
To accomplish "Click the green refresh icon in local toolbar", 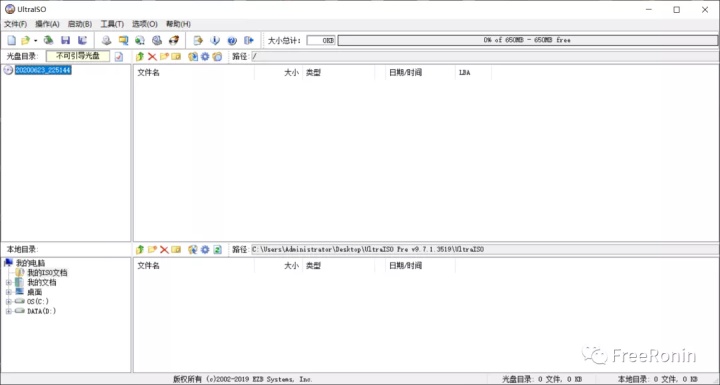I will pos(217,249).
